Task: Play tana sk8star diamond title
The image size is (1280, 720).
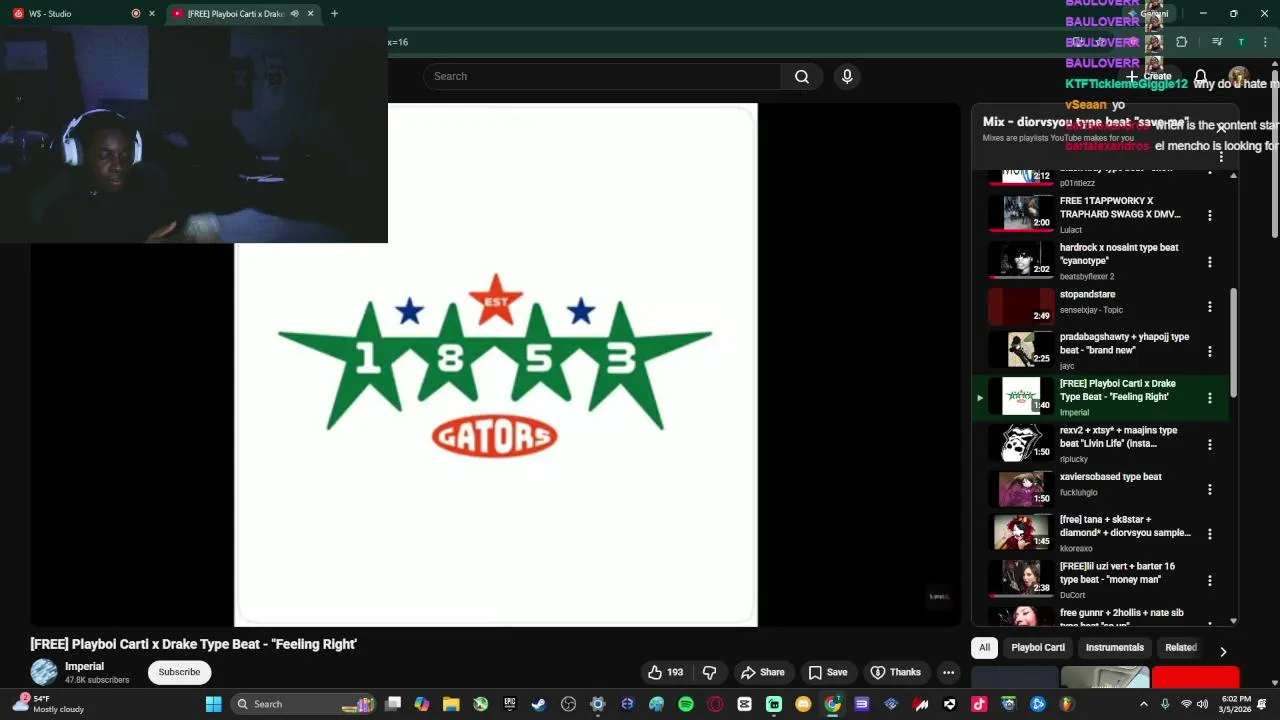Action: tap(1125, 526)
